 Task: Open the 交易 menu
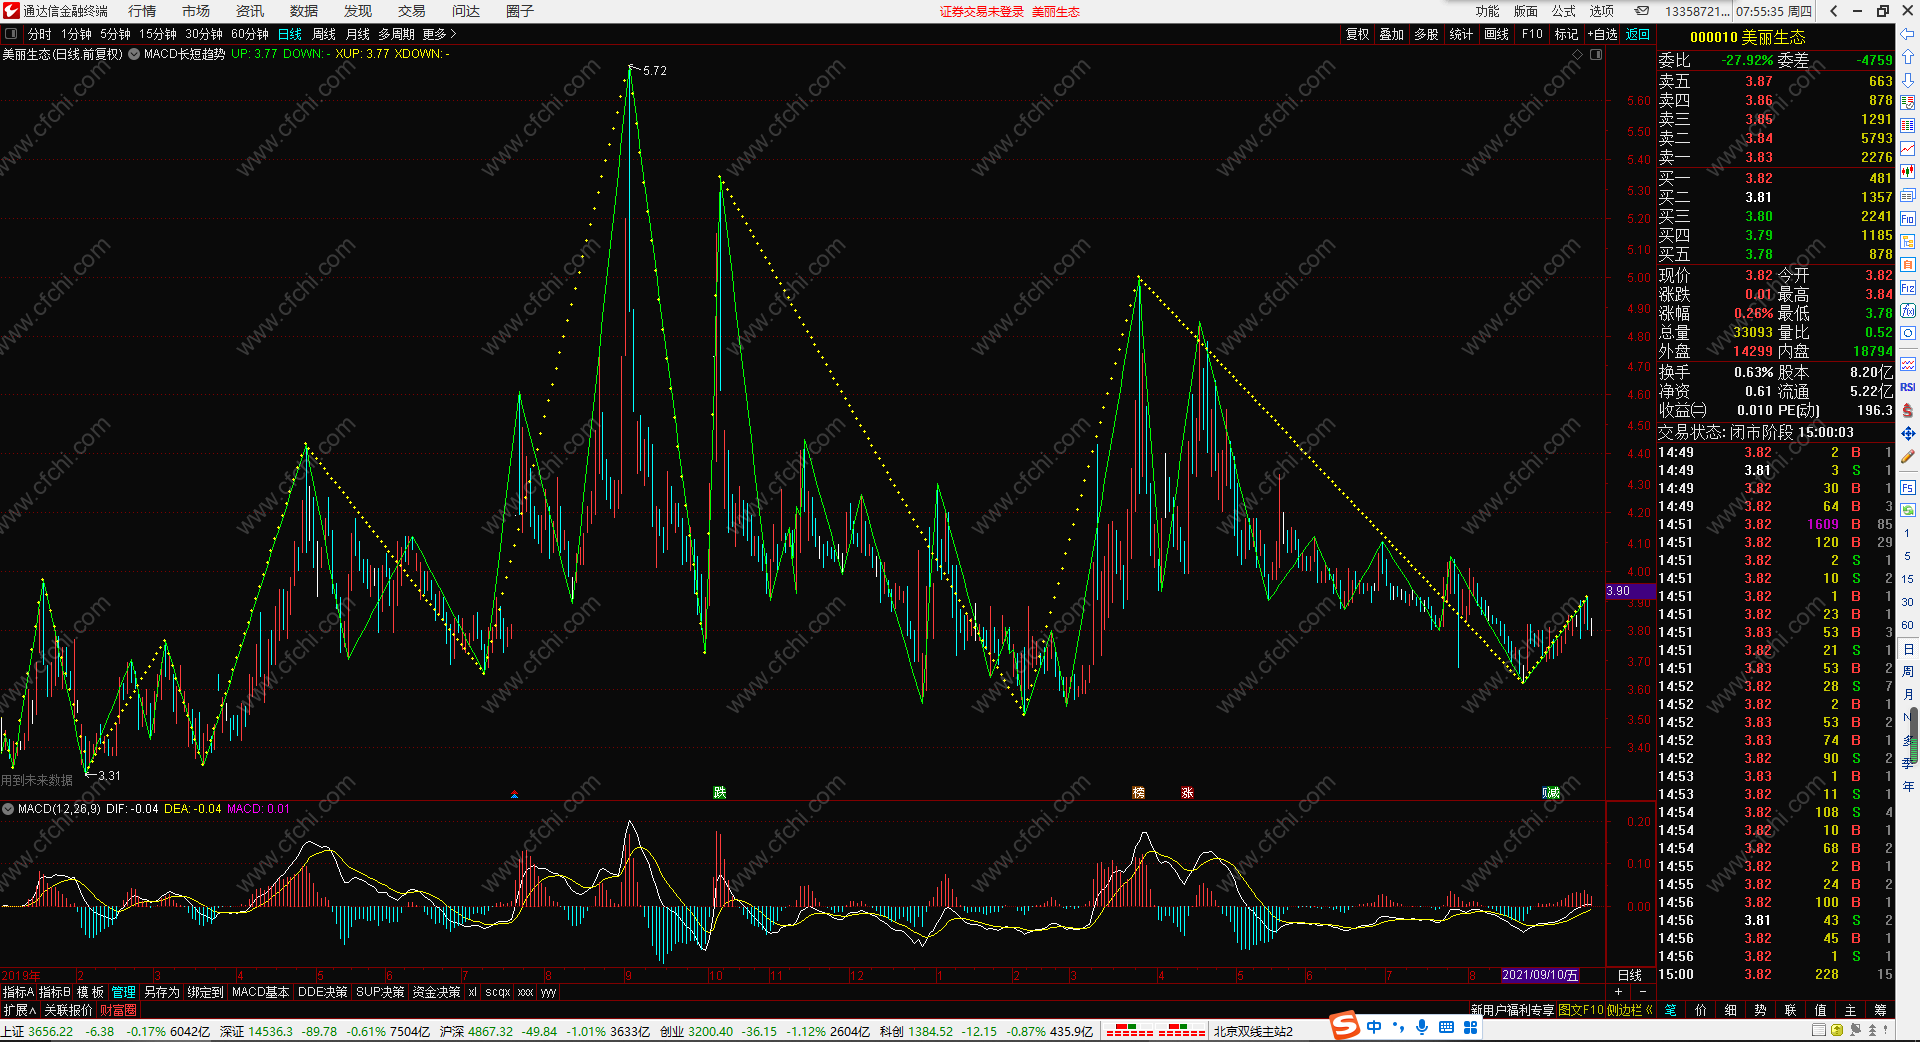(x=412, y=11)
